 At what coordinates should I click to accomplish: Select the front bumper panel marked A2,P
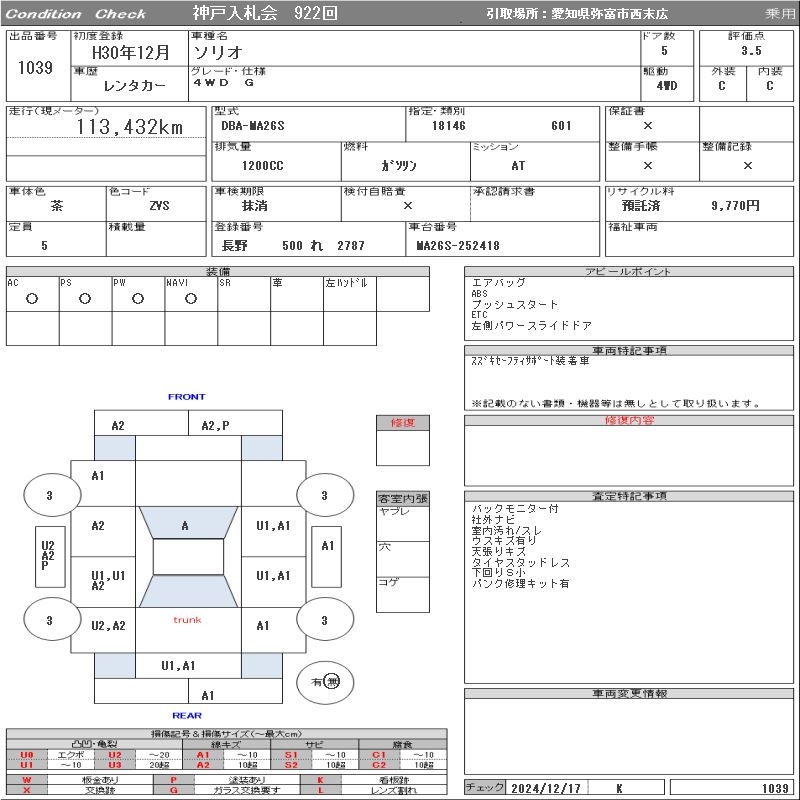point(215,425)
